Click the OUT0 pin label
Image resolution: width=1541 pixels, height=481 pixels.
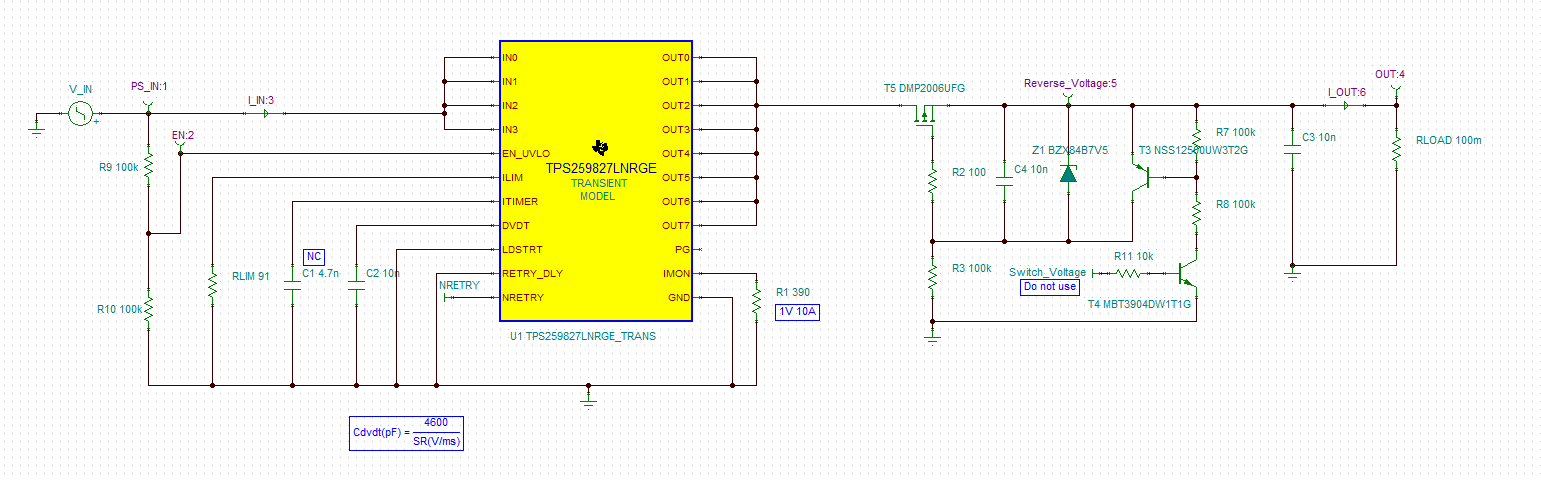coord(675,58)
